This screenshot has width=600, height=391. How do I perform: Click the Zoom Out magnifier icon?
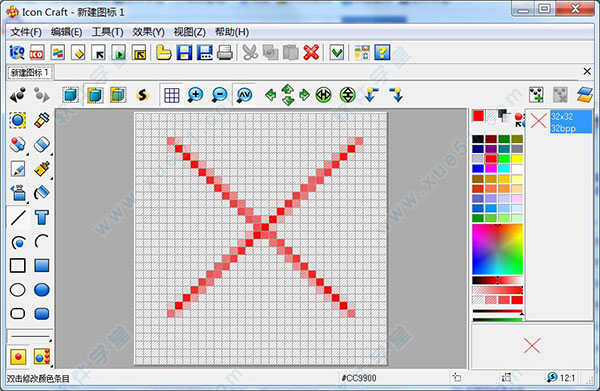(219, 94)
